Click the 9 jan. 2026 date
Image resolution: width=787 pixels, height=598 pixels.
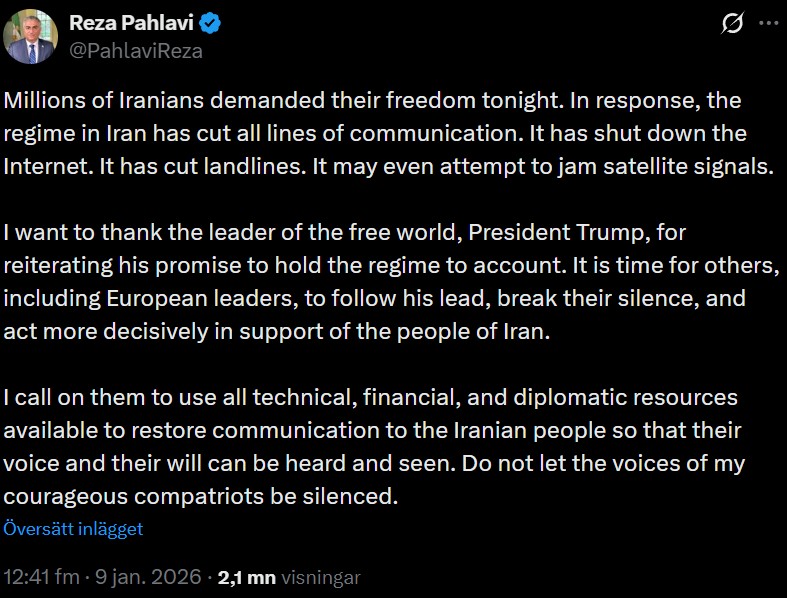click(x=149, y=577)
